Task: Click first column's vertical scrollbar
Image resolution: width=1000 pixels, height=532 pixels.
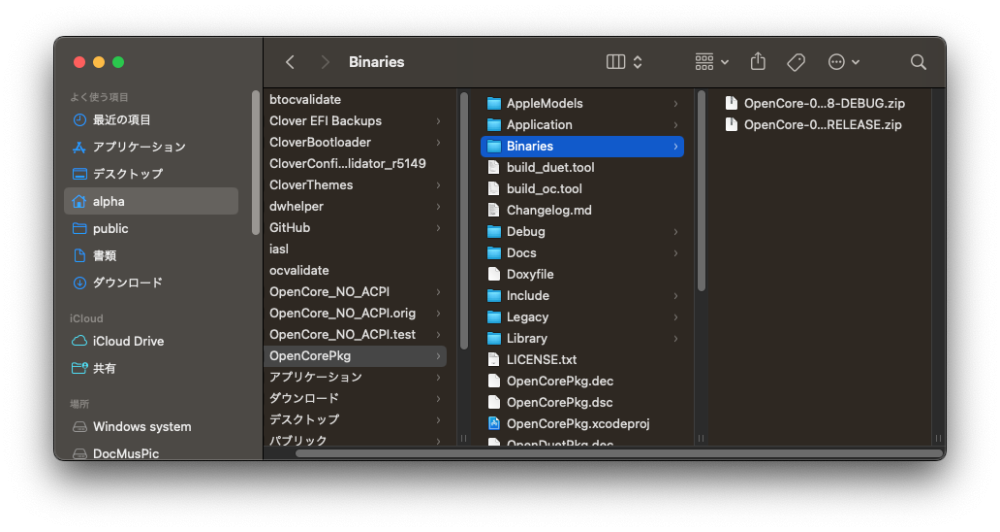Action: pos(464,221)
